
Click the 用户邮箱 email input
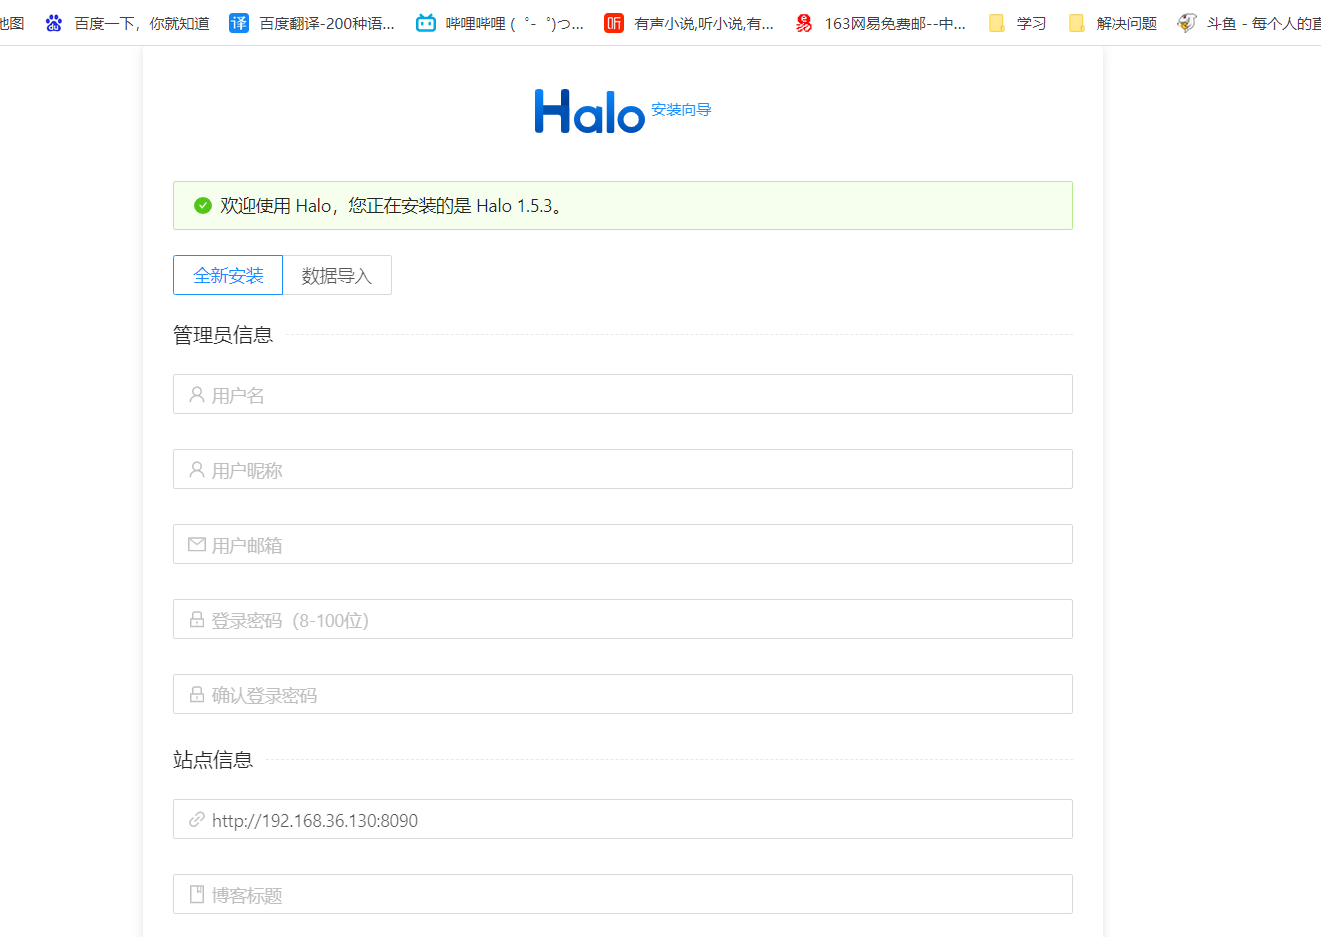[622, 545]
